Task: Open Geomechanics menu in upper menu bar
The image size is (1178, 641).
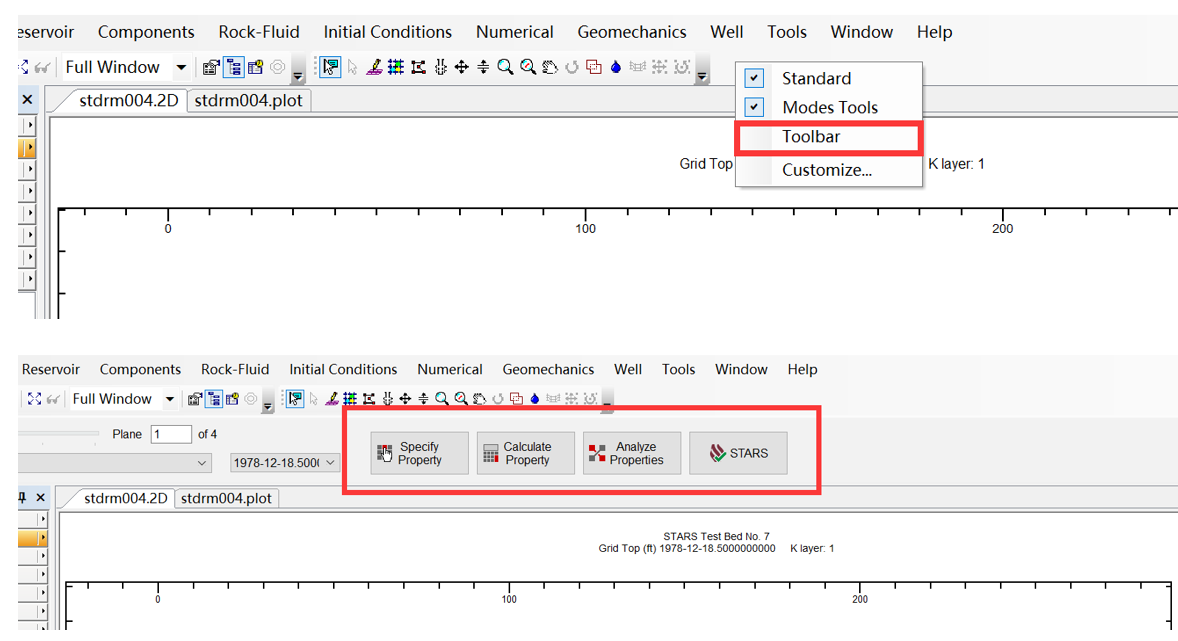Action: [x=631, y=32]
